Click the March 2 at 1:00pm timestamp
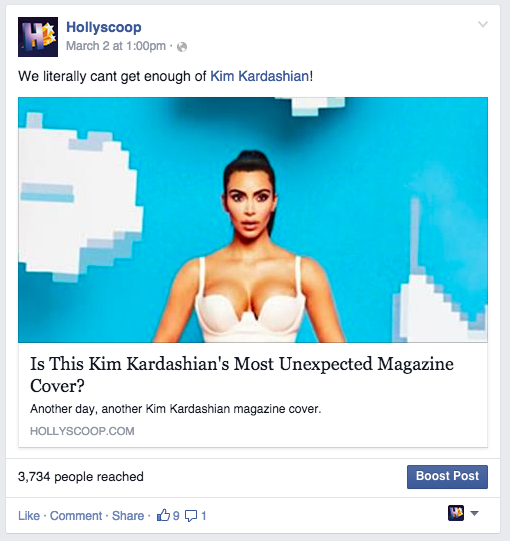 [116, 46]
